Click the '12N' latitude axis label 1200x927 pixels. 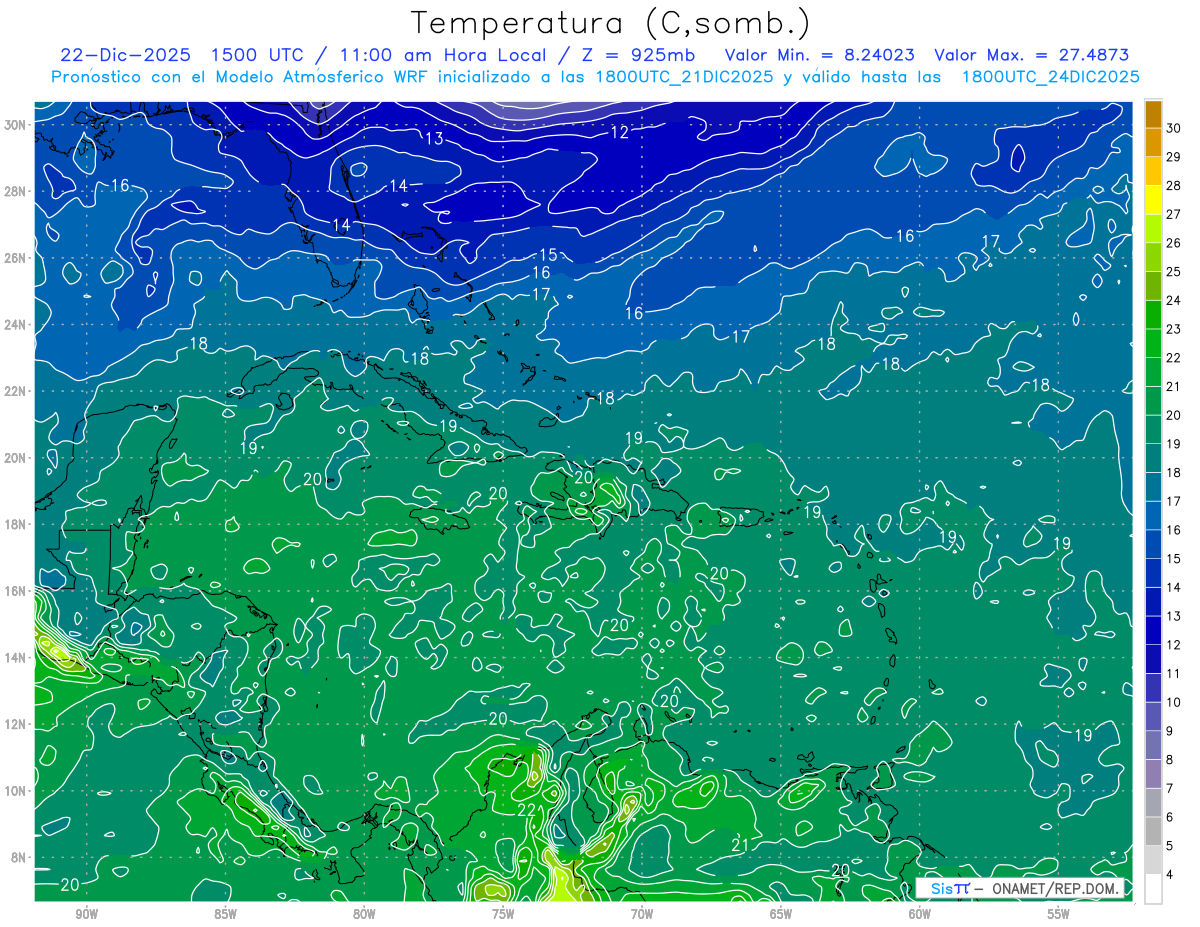(15, 723)
